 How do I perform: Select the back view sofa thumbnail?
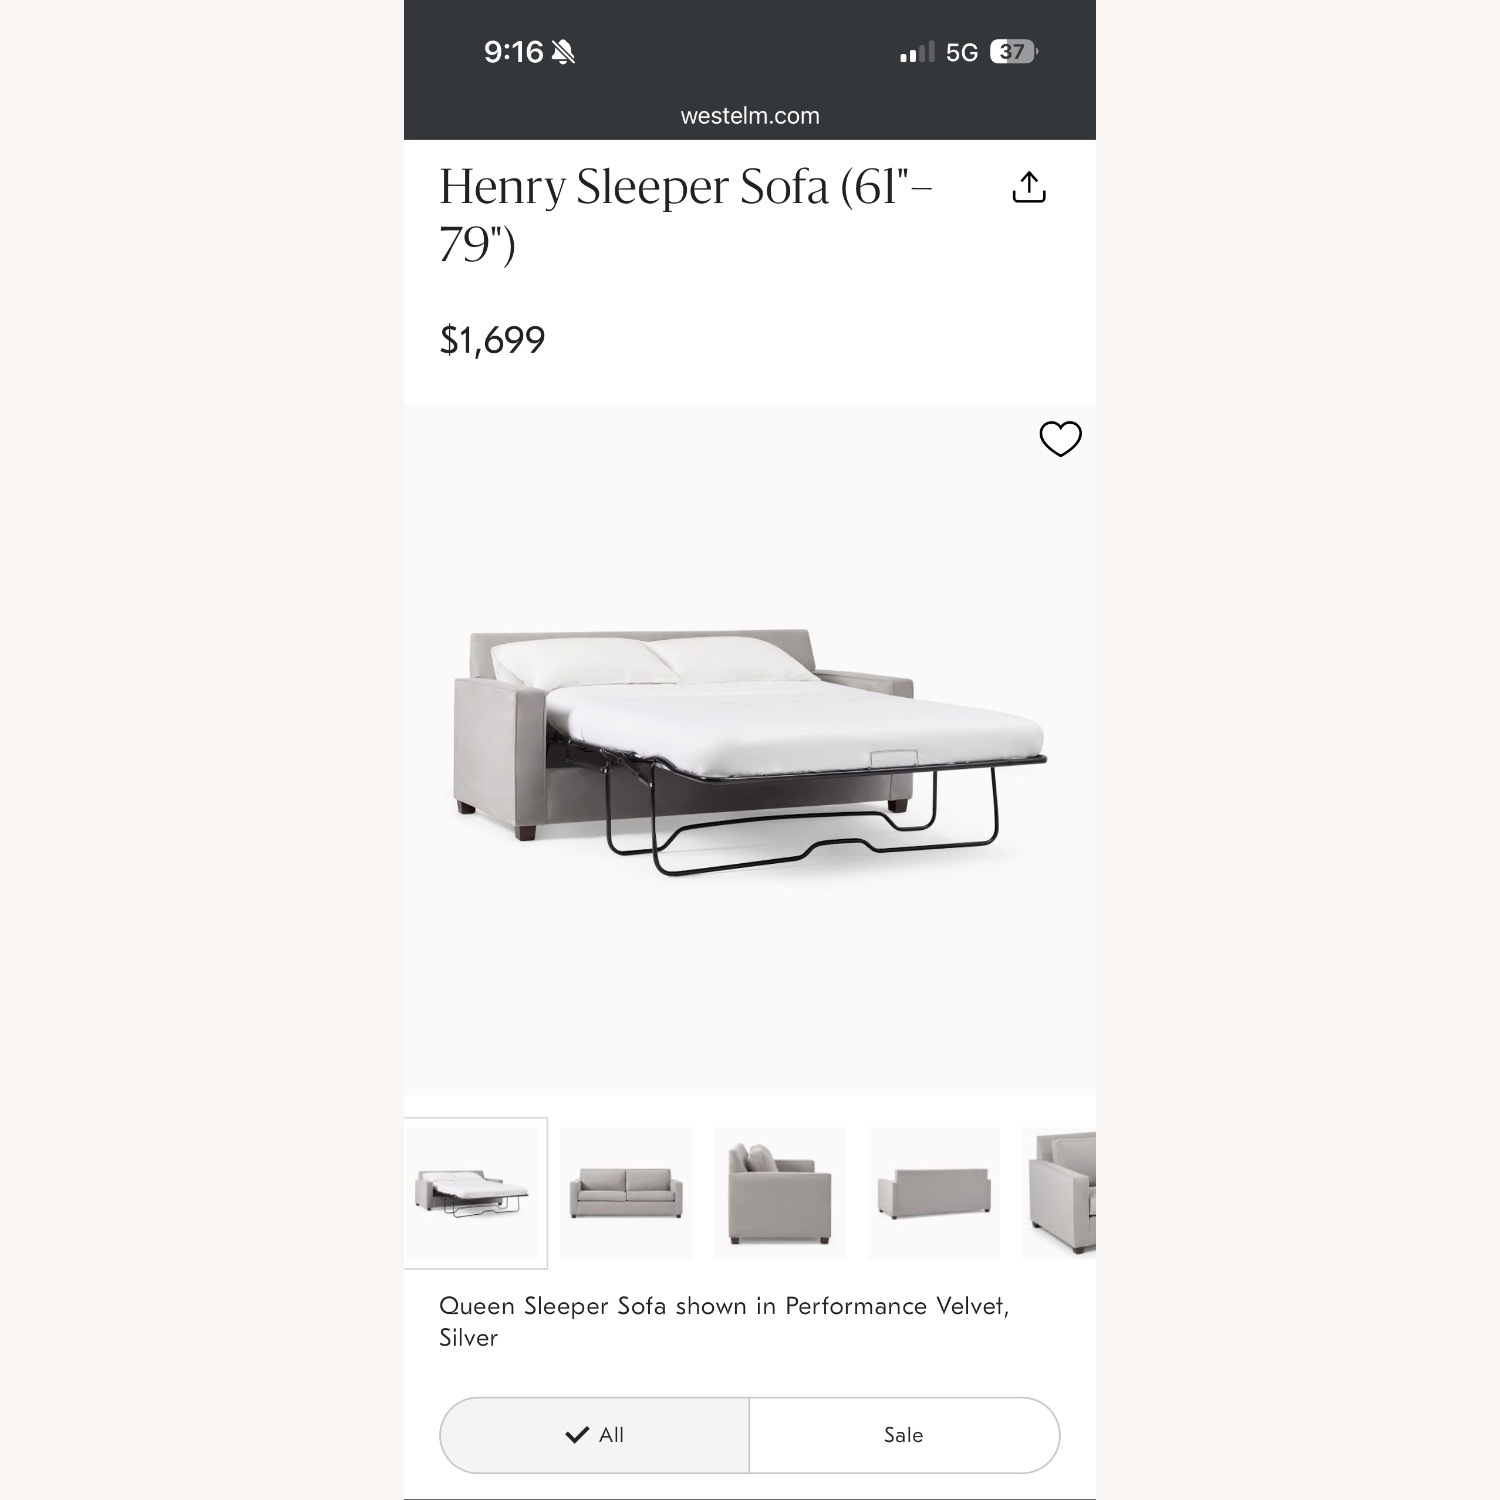[934, 1193]
